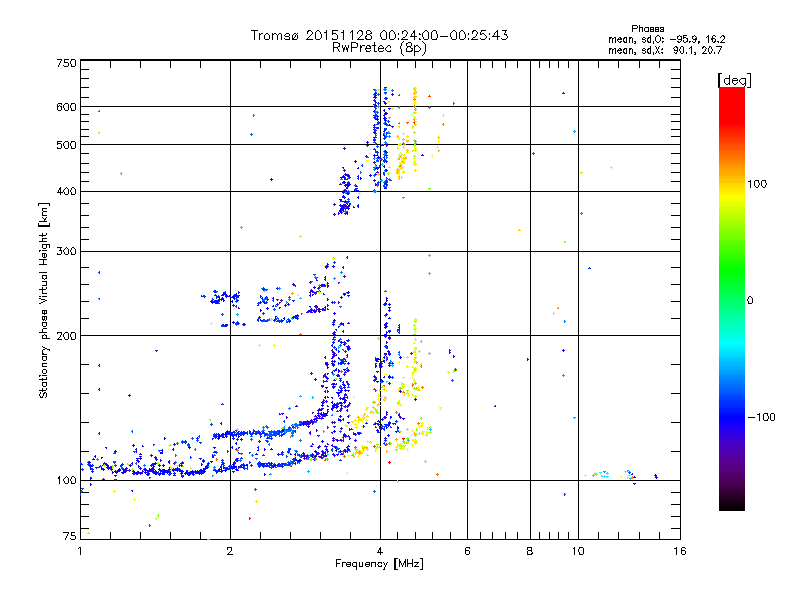The height and width of the screenshot is (600, 800).
Task: Click the 'Stationary phase Virtual Height [km]' axis title
Action: 44,300
